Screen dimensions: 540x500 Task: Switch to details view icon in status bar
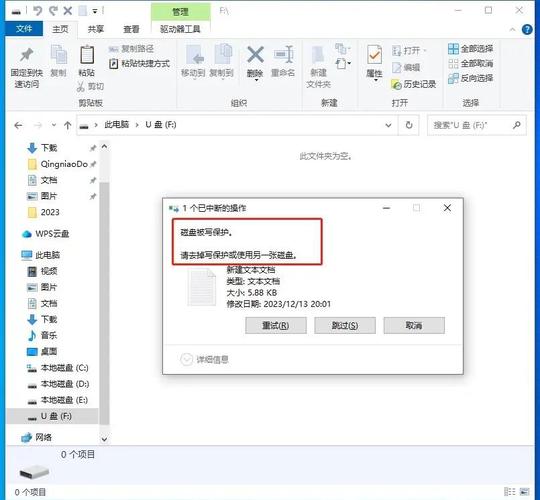click(509, 492)
